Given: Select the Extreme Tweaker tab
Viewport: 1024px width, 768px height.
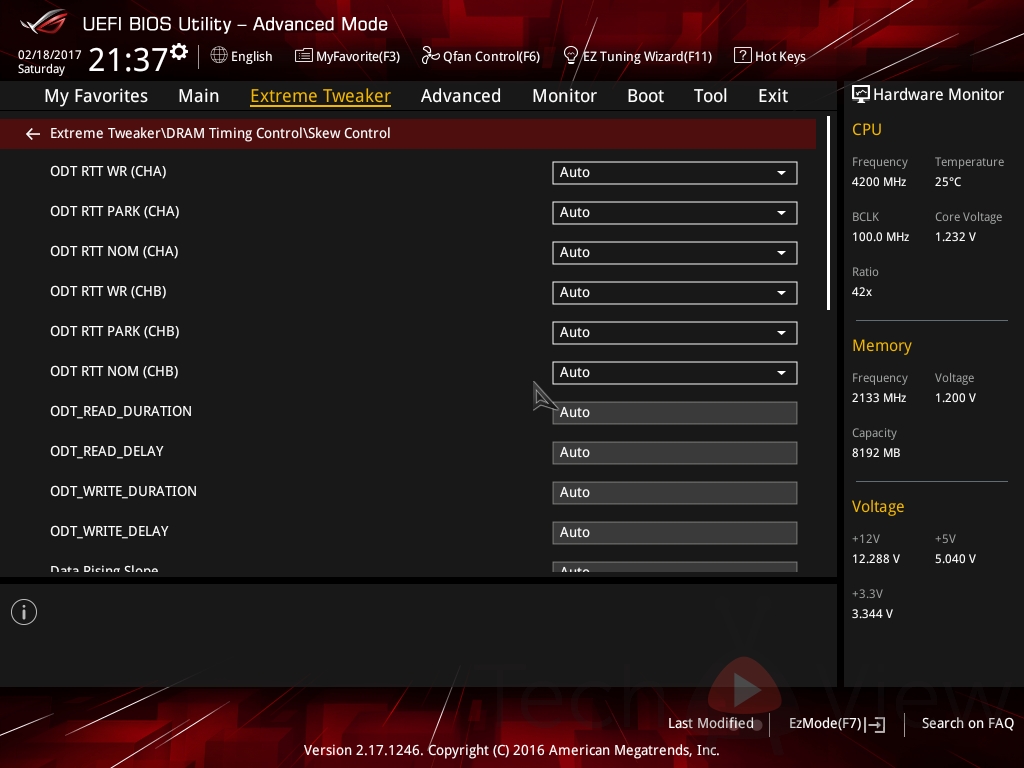Looking at the screenshot, I should click(x=320, y=96).
